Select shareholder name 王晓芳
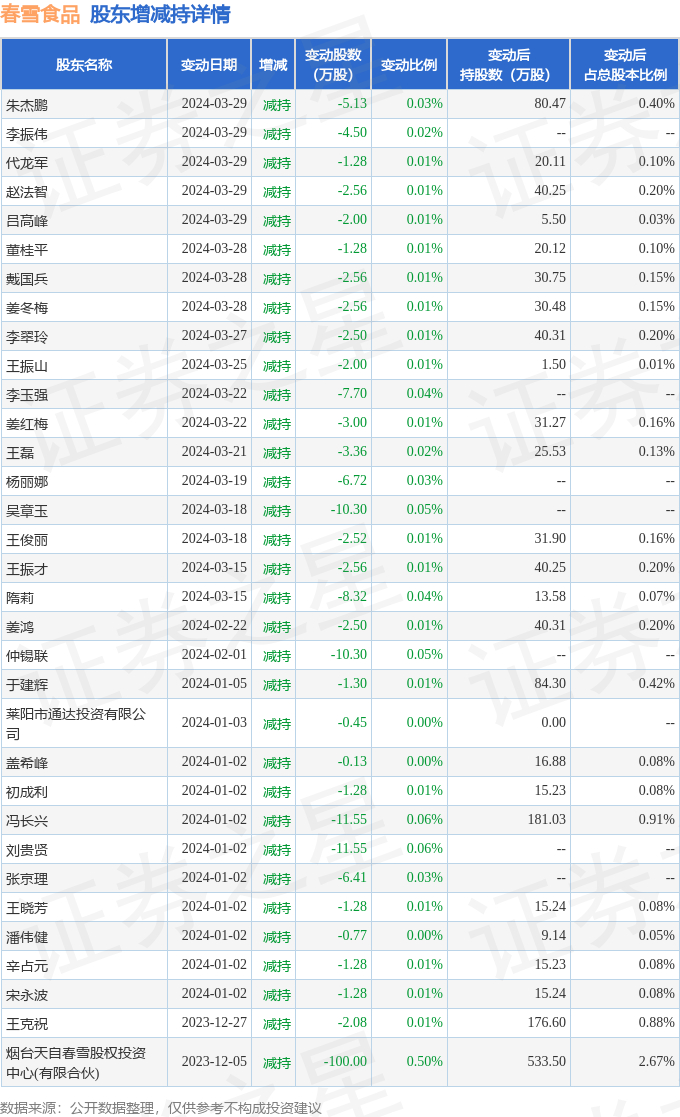Viewport: 680px width, 1117px height. tap(27, 908)
